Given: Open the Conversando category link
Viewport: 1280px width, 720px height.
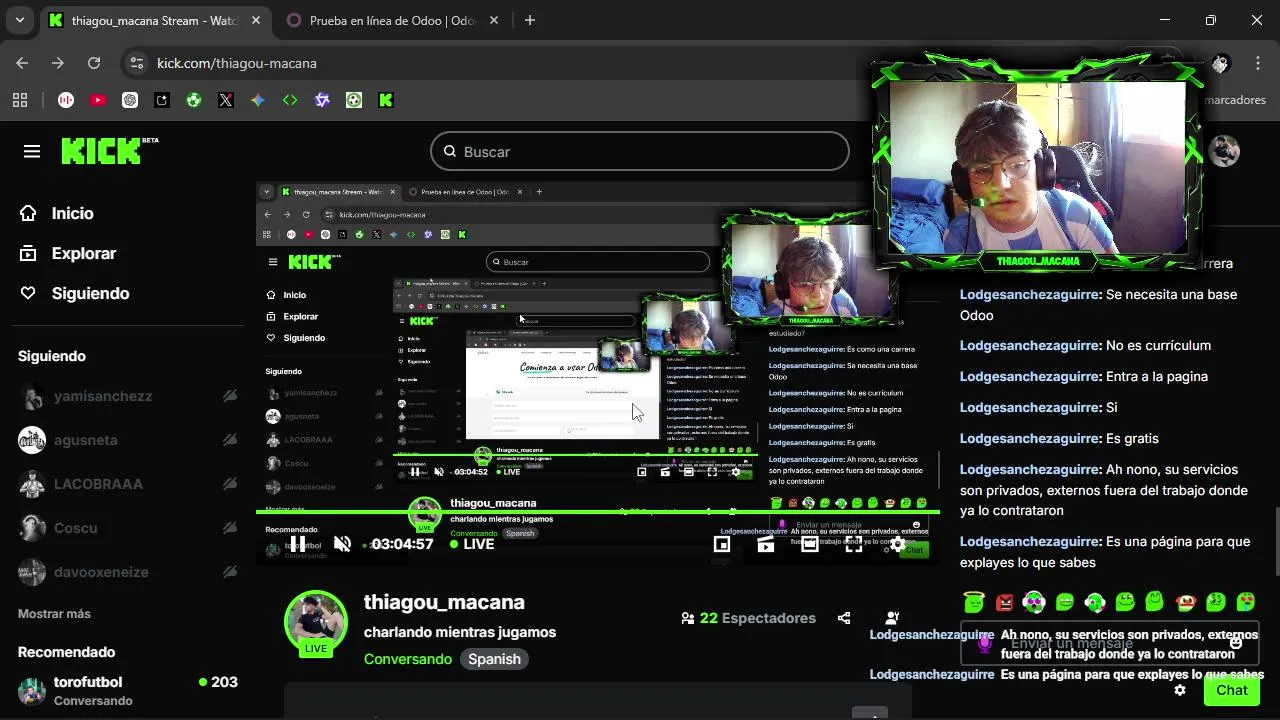Looking at the screenshot, I should pos(408,659).
